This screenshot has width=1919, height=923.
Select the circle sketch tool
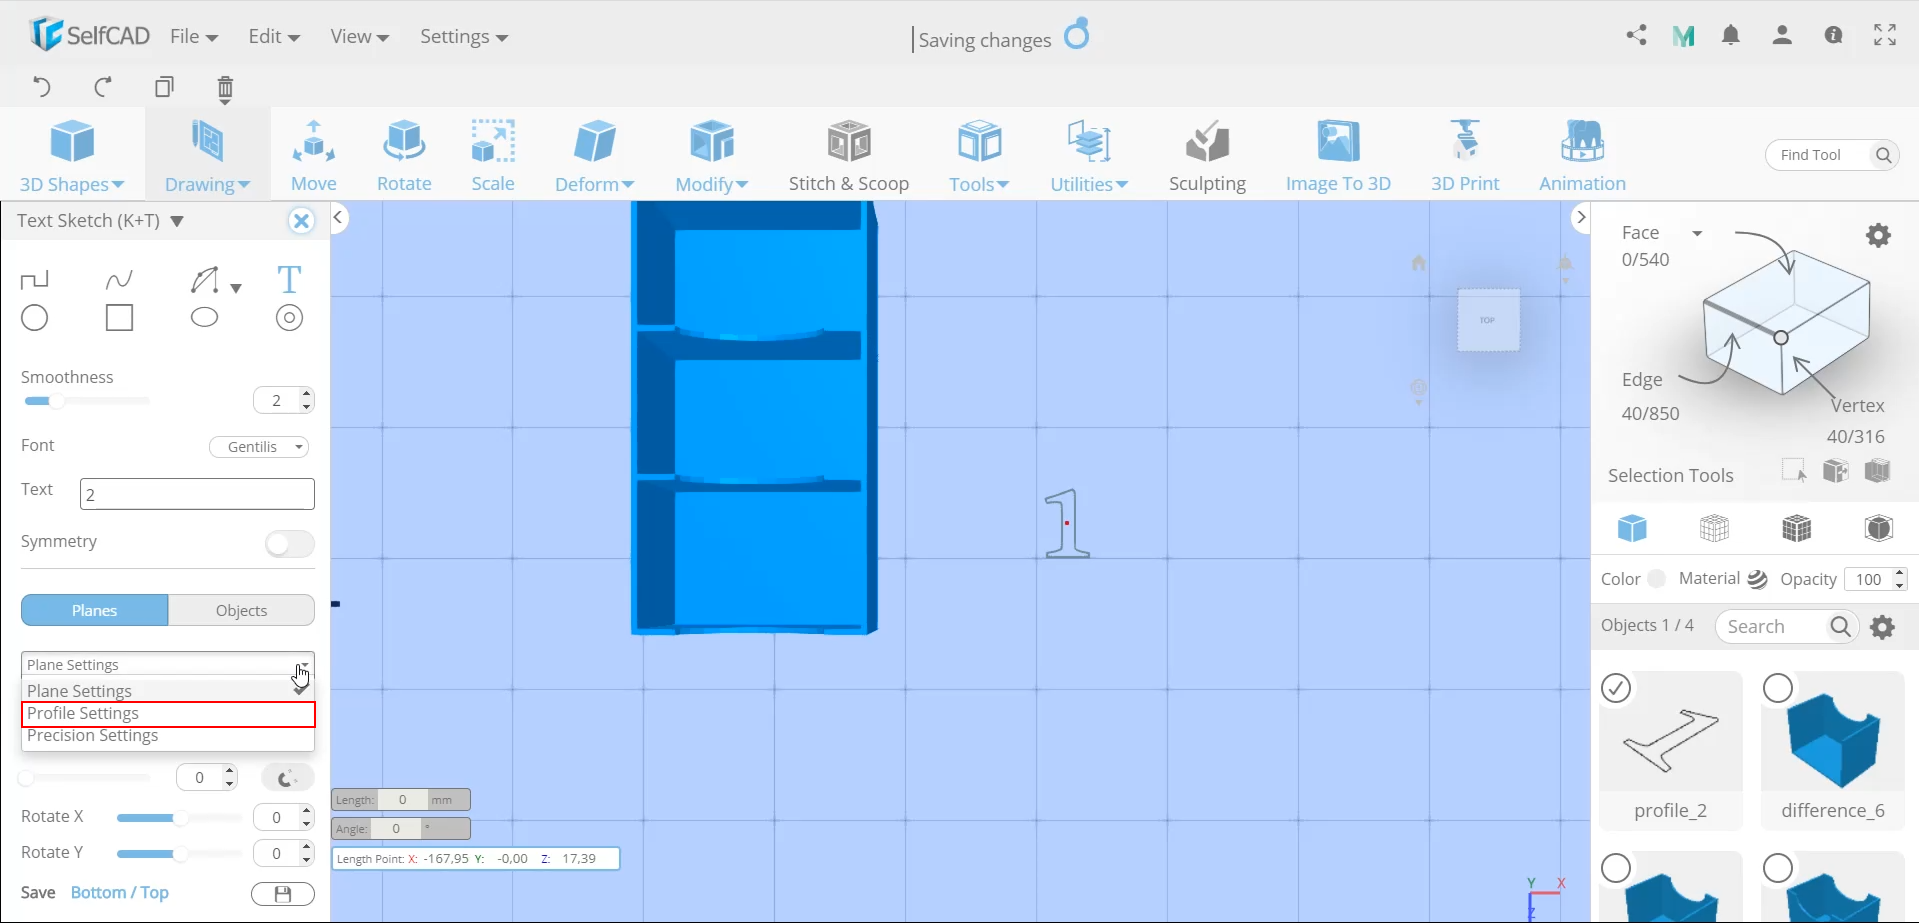click(35, 318)
